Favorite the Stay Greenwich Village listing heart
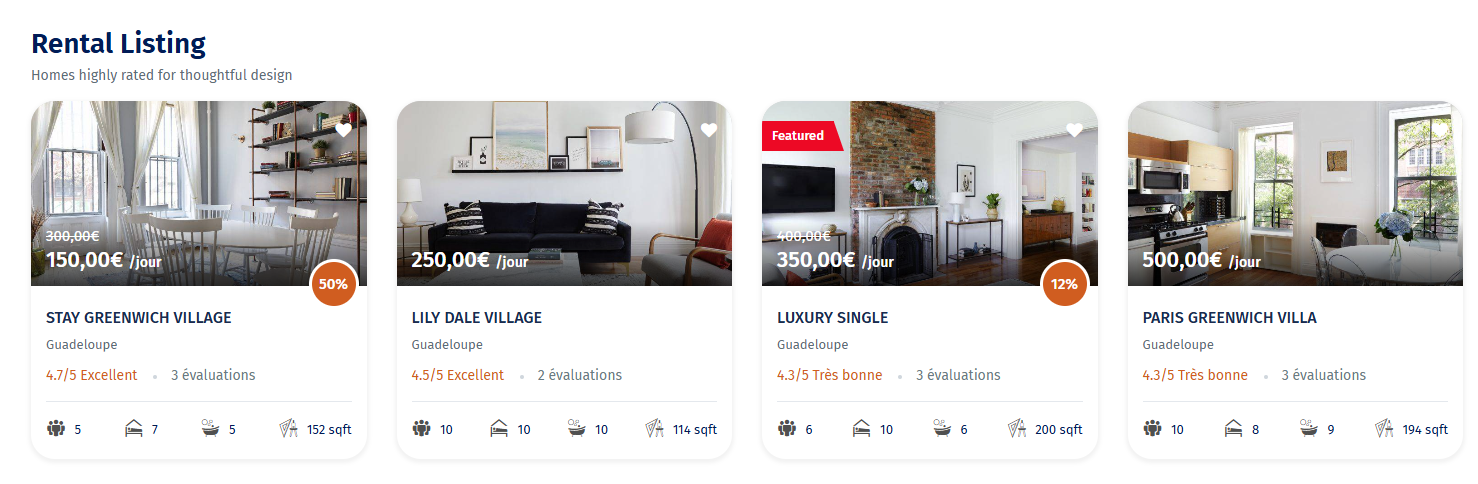Screen dimensions: 1478x484 343,130
